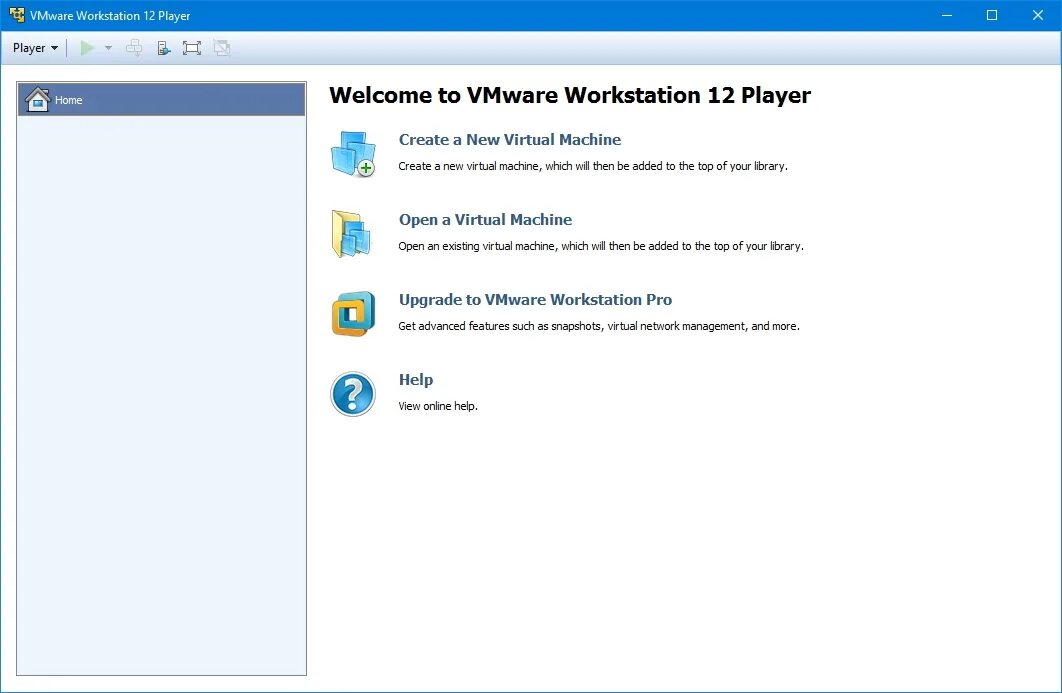The width and height of the screenshot is (1062, 693).
Task: Click the Workstation Pro upgrade box icon
Action: pos(352,313)
